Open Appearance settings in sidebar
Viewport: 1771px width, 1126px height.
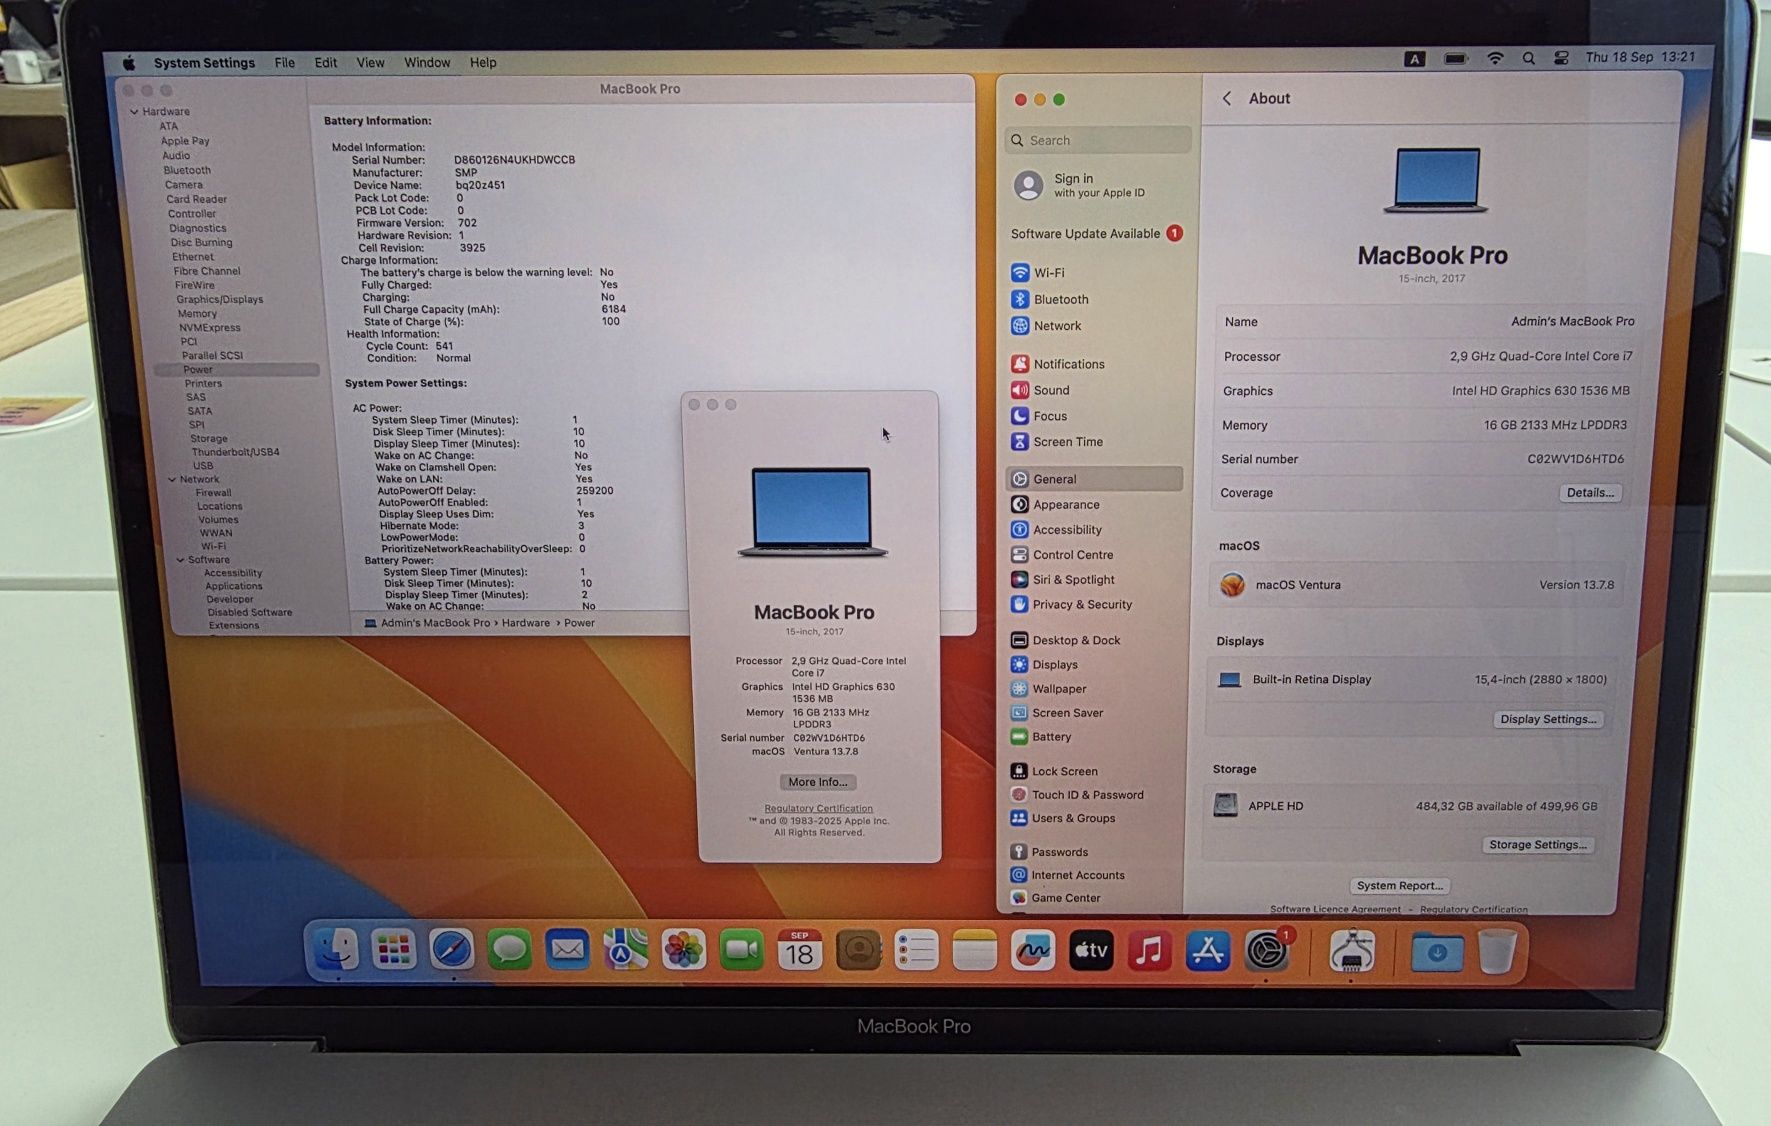(x=1055, y=505)
